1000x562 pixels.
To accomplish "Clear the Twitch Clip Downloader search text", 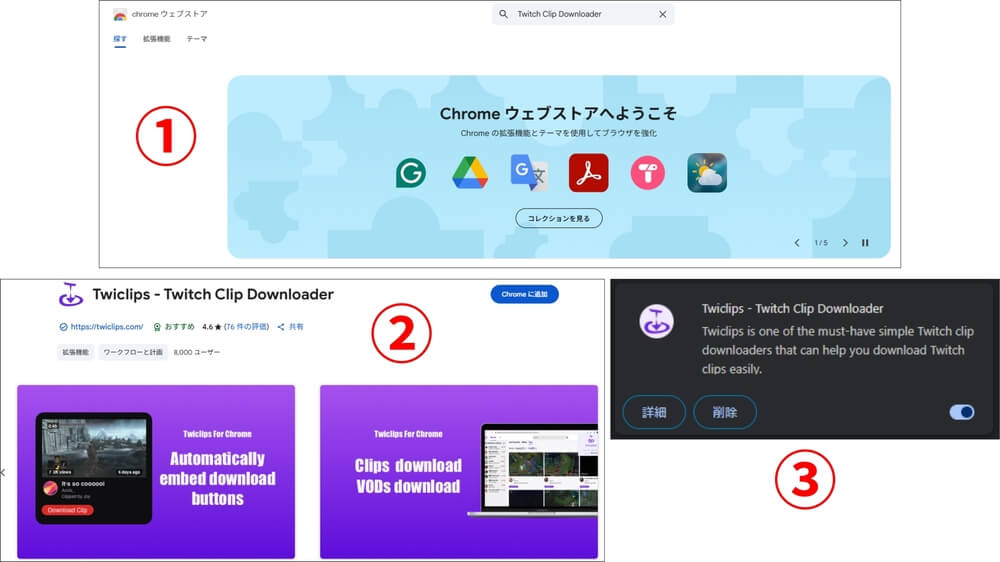I will [x=663, y=14].
